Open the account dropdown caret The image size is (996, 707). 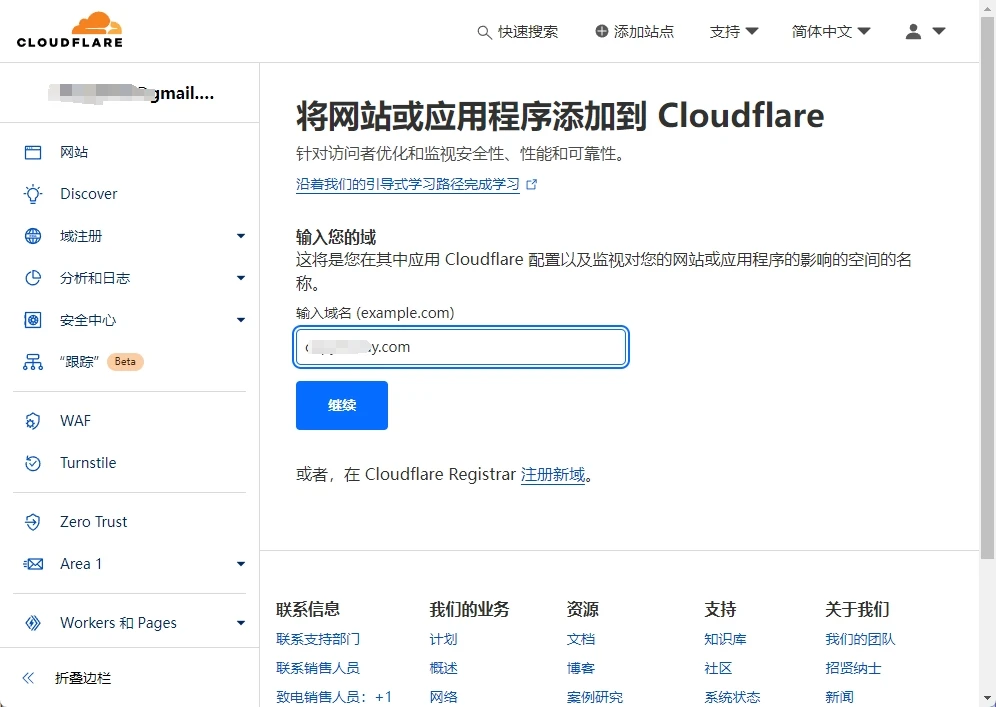click(938, 31)
